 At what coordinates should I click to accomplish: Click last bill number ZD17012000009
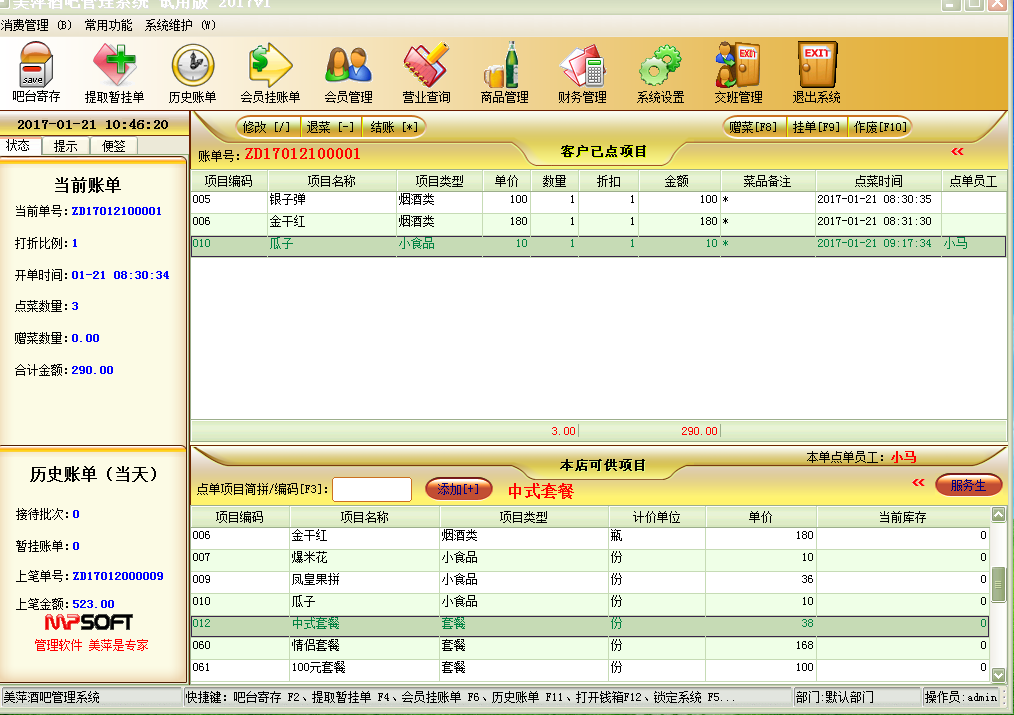point(118,576)
